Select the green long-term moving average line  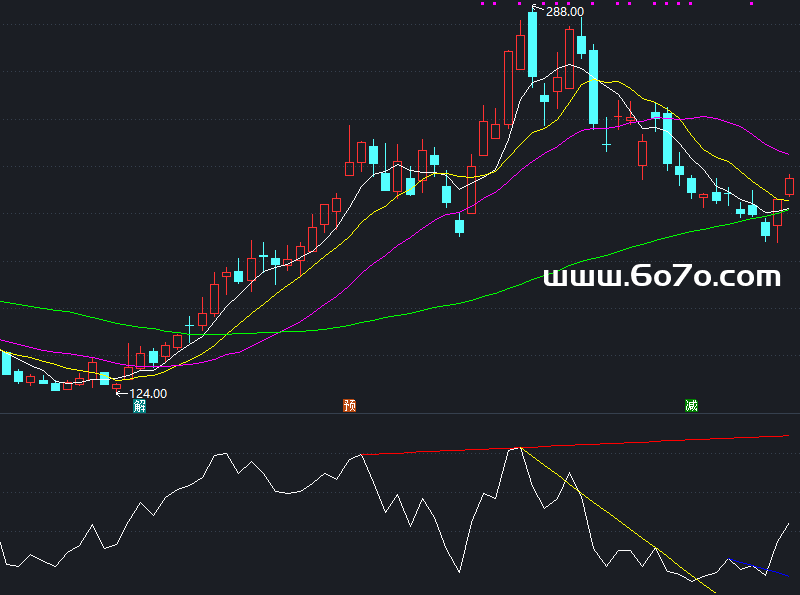coord(400,313)
